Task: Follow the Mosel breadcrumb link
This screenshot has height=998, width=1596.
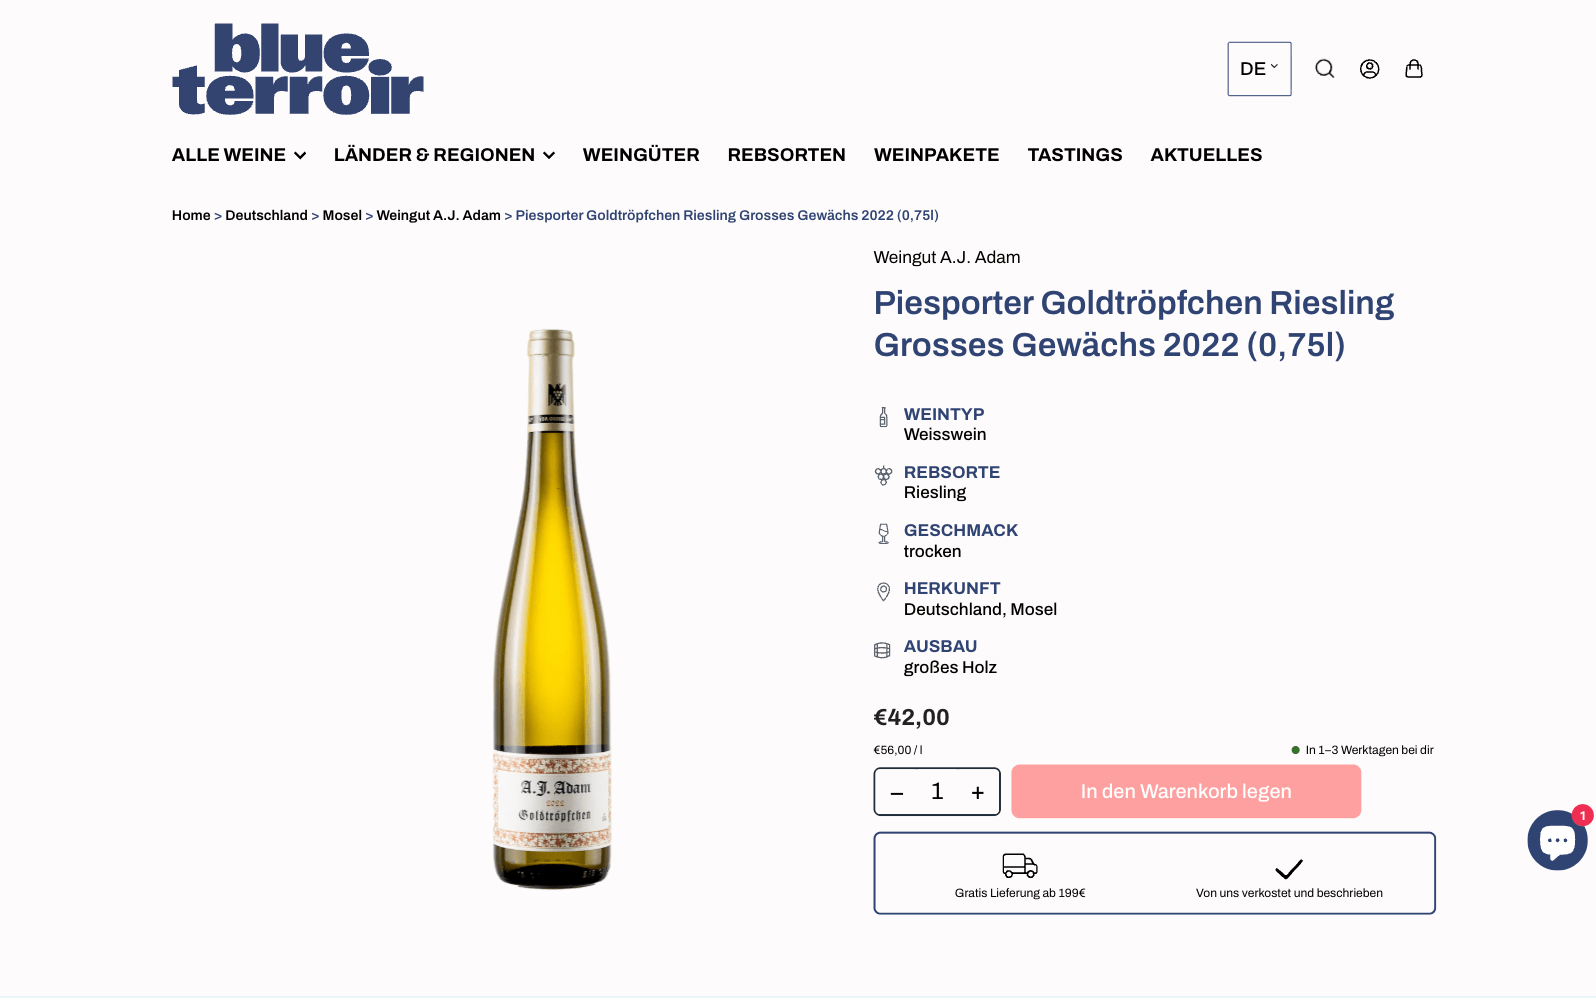Action: pos(342,215)
